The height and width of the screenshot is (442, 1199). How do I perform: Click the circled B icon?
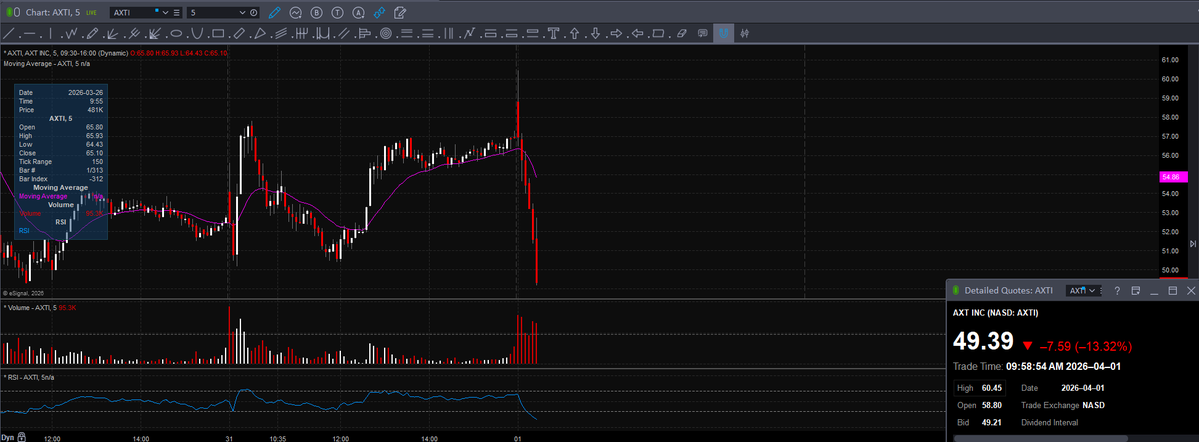click(317, 12)
